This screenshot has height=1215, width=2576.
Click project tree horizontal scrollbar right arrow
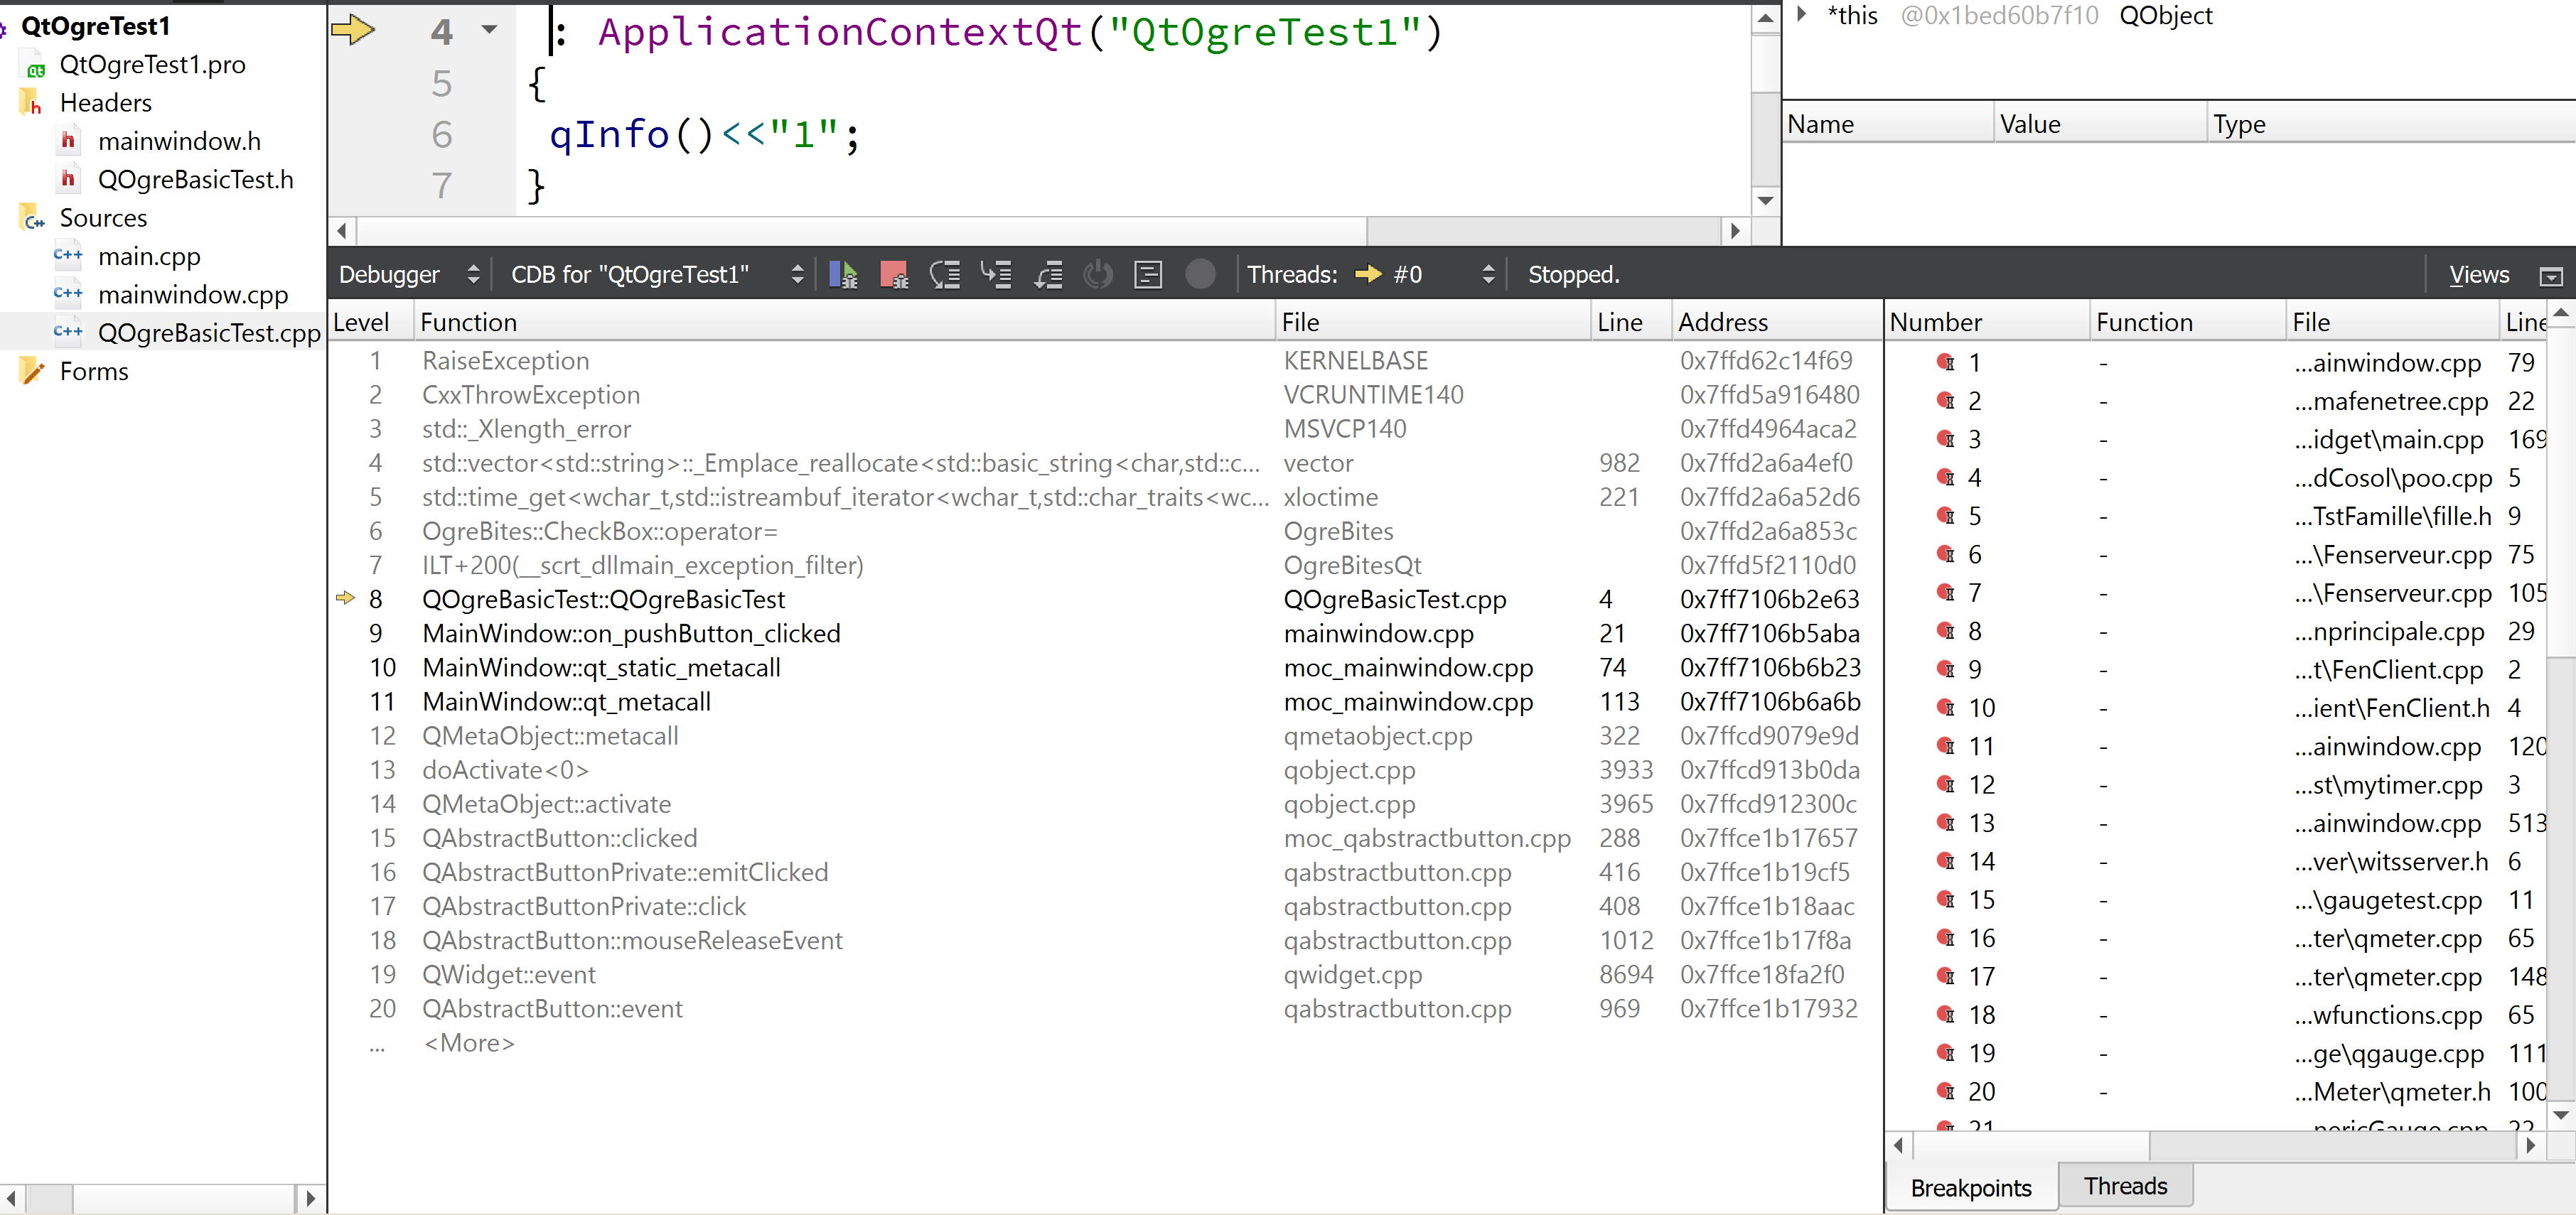[310, 1197]
